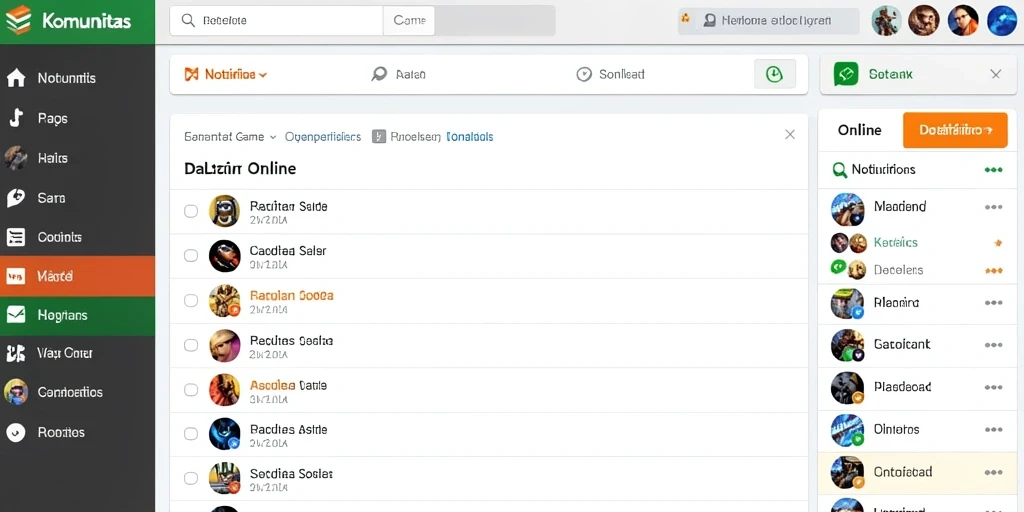Open more options for Maodend
The height and width of the screenshot is (512, 1024).
click(993, 207)
